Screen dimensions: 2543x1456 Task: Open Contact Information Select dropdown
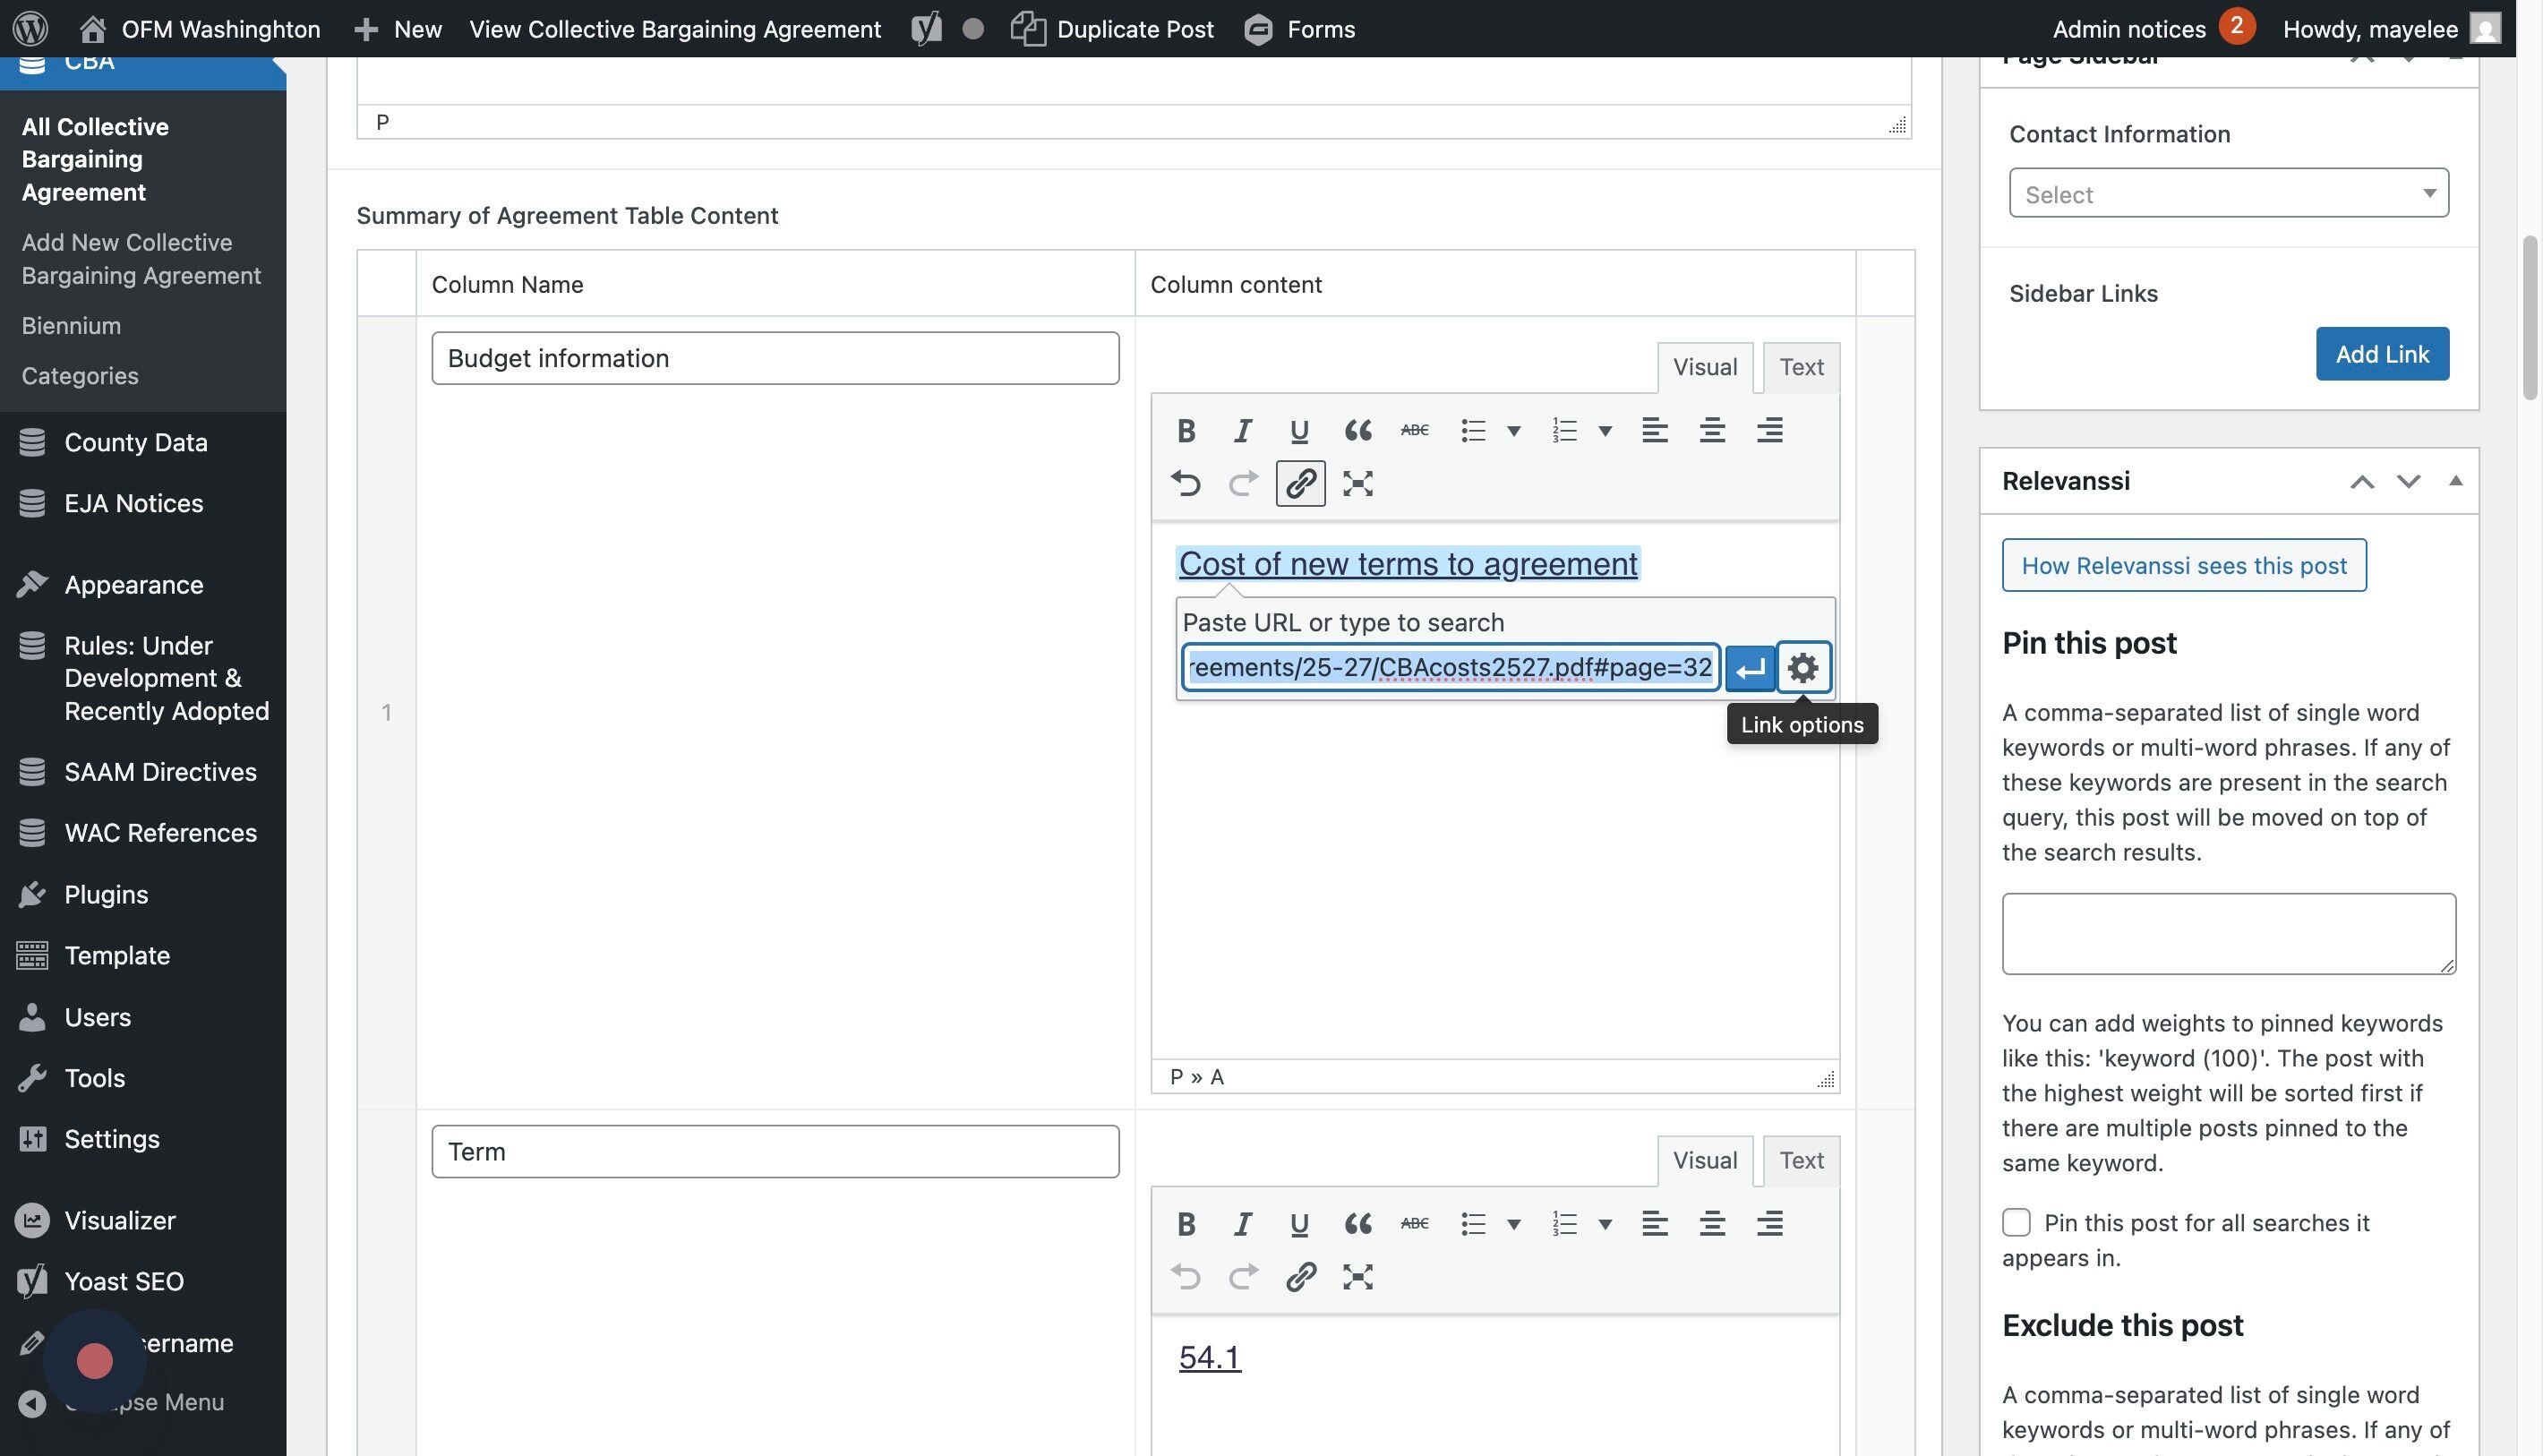click(x=2228, y=193)
